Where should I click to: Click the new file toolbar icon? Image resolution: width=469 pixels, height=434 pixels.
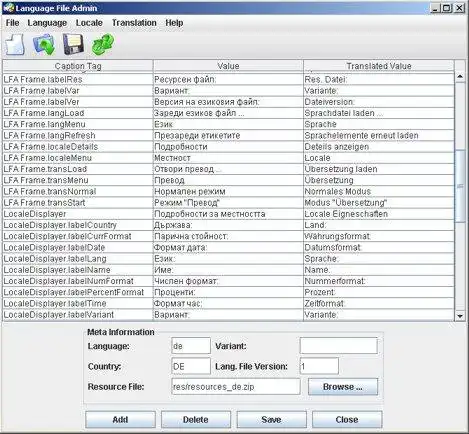point(15,44)
